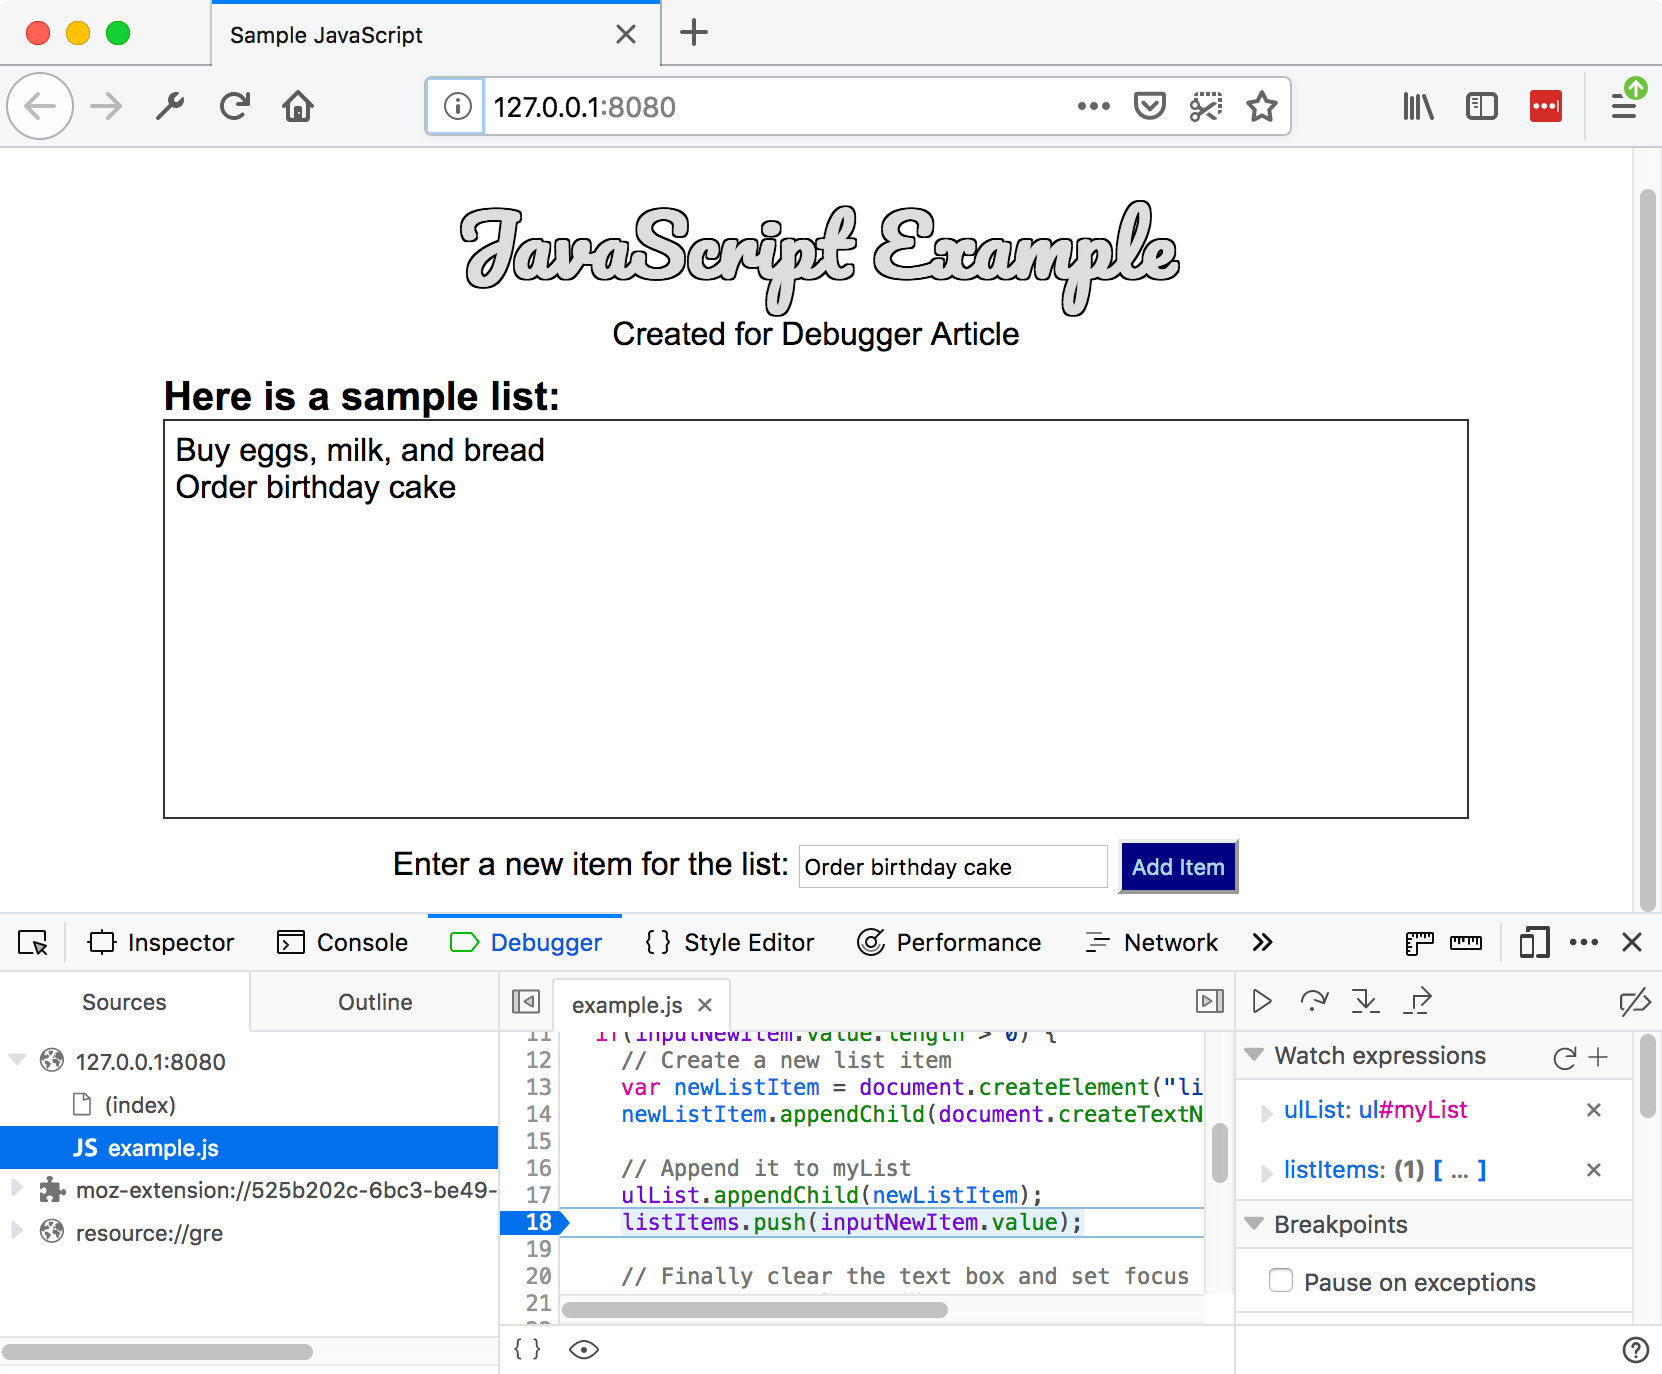Step over the current line
Screen dimensions: 1662x1374
1314,1001
